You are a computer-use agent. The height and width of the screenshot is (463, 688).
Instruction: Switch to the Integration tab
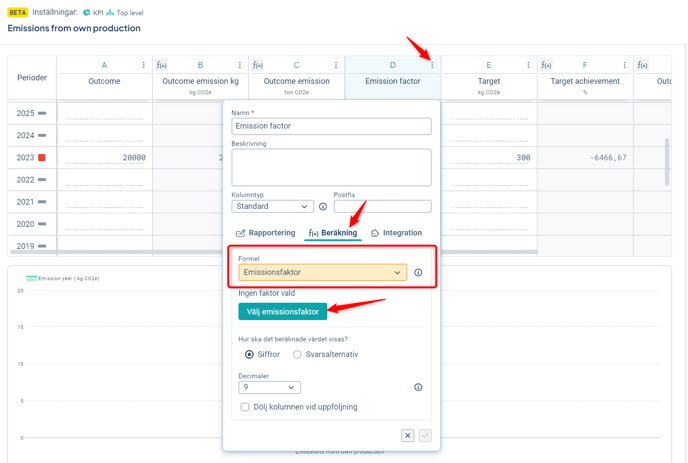pos(396,233)
